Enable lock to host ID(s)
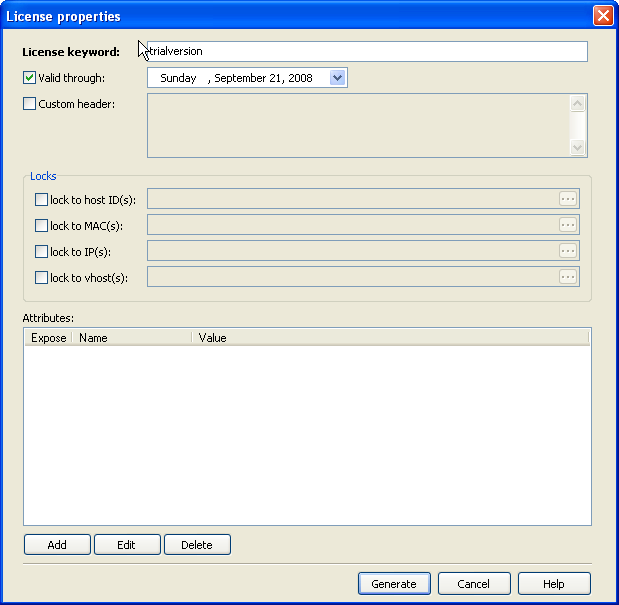619x605 pixels. [41, 200]
